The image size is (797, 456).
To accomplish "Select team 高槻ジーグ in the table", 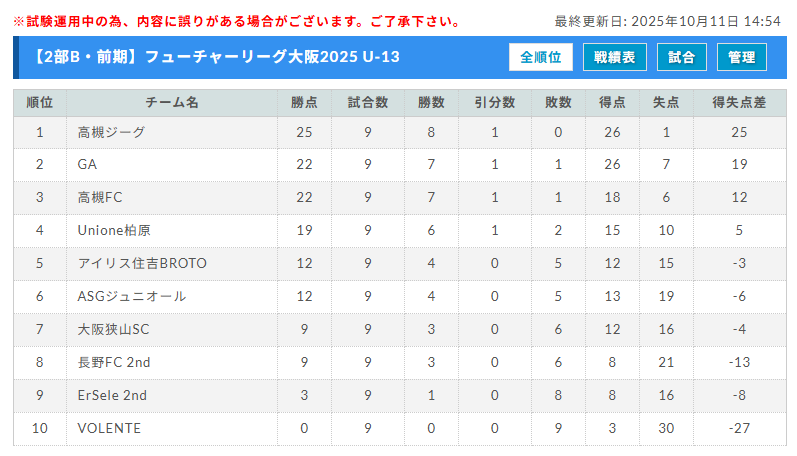I will 111,132.
